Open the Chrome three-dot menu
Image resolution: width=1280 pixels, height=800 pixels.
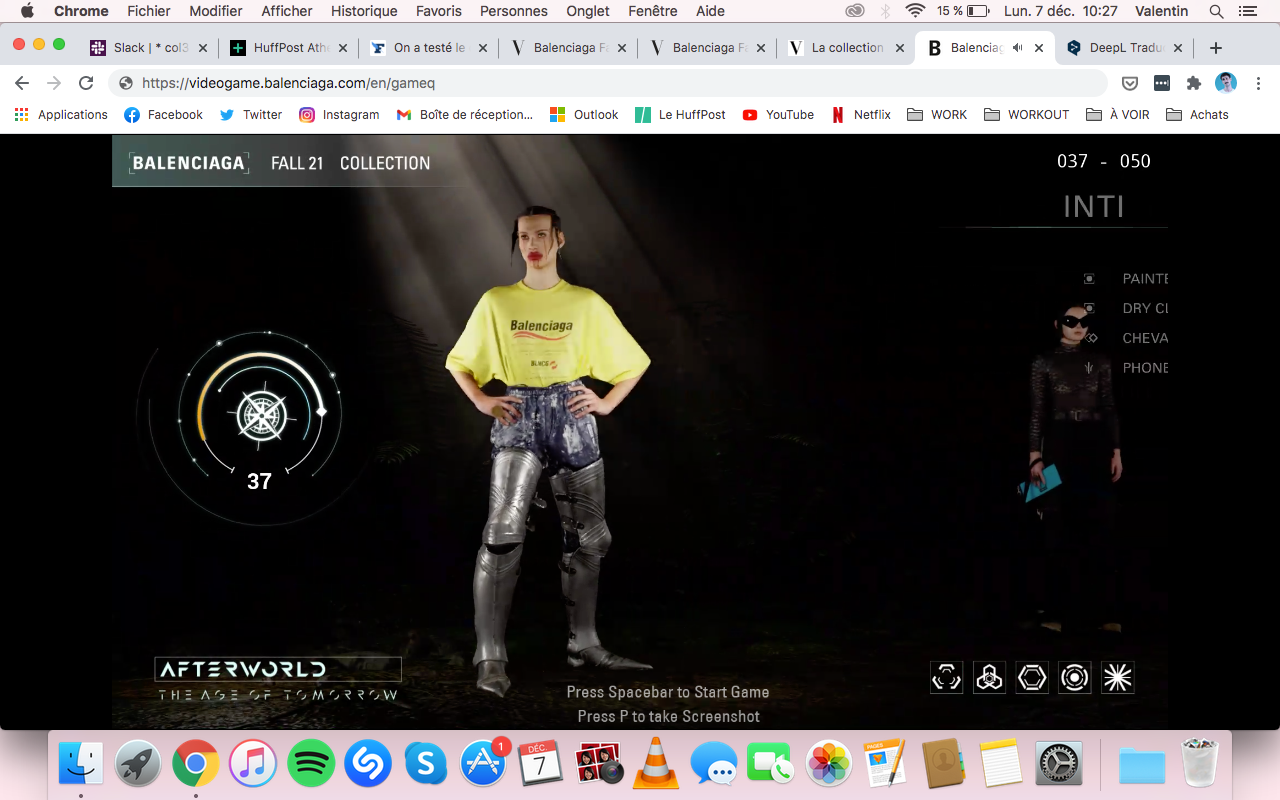[x=1258, y=83]
